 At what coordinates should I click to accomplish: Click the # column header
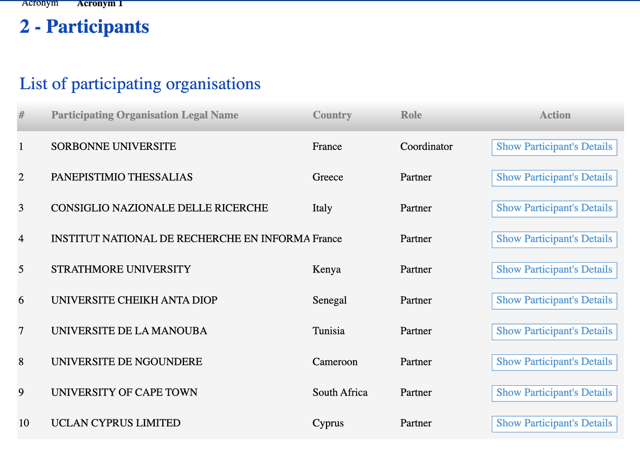pos(21,115)
